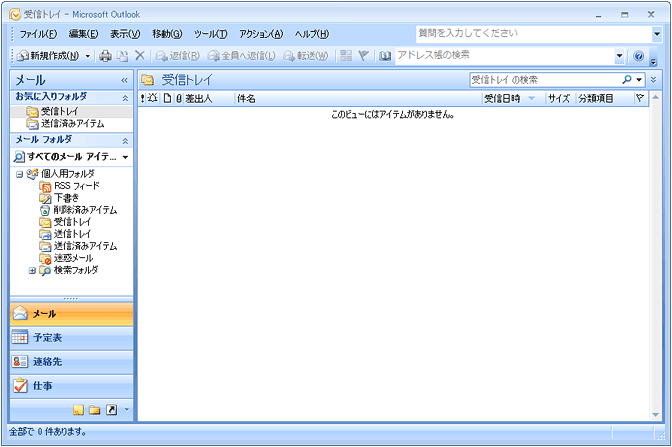
Task: Click the move to folder icon
Action: (123, 56)
